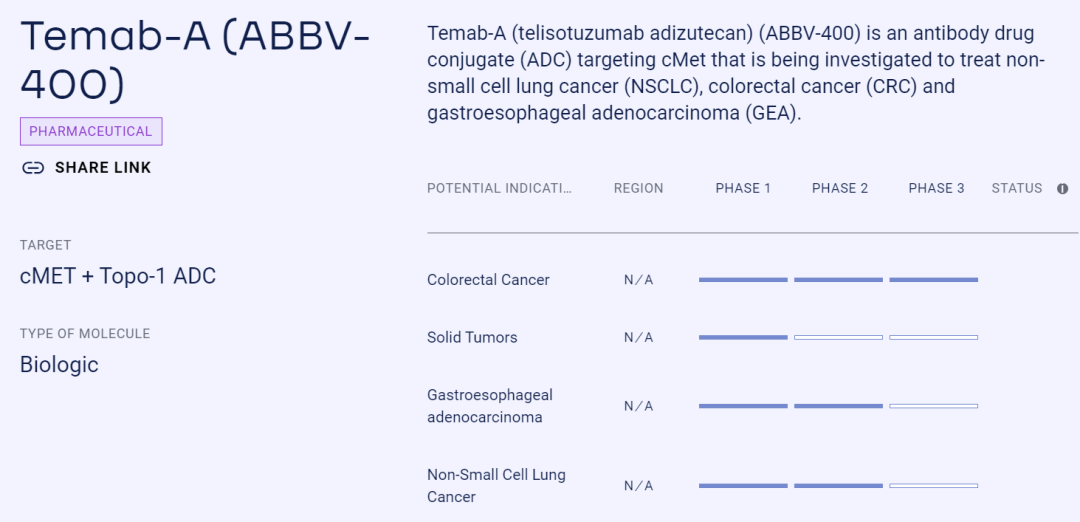Click the cMET + Topo-1 ADC target value

118,276
